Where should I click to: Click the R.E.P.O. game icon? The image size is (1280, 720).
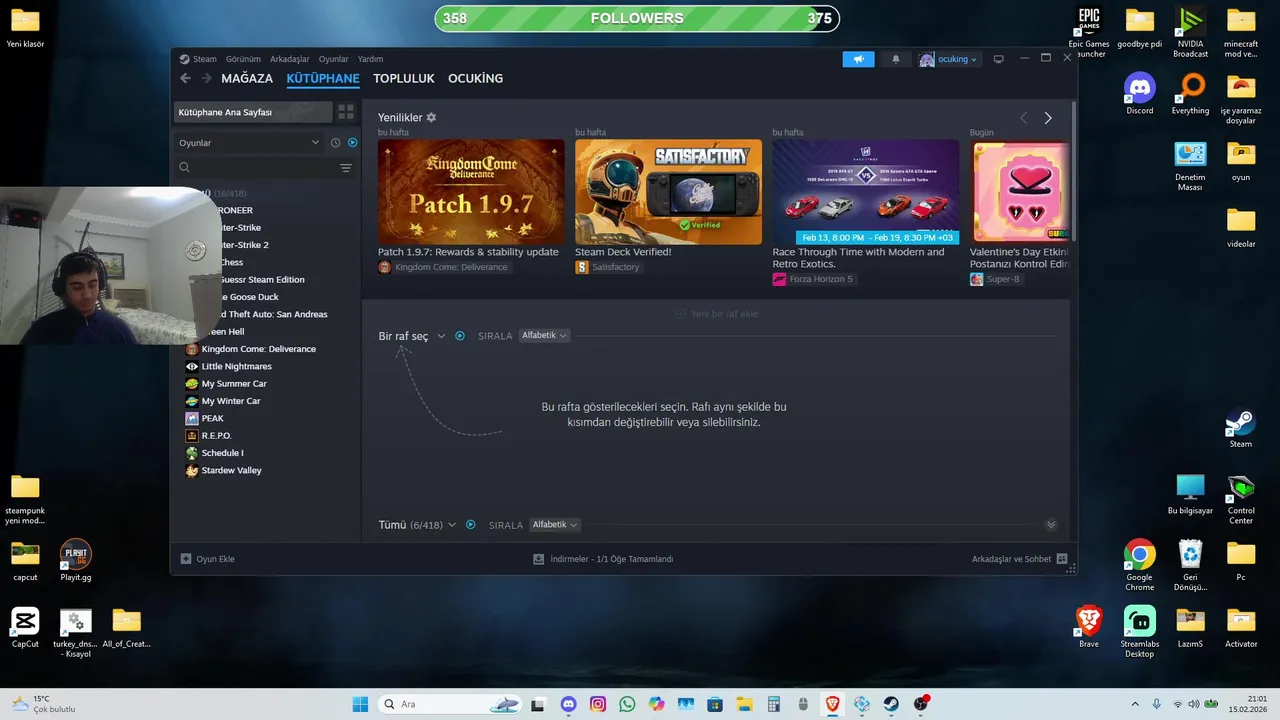192,436
